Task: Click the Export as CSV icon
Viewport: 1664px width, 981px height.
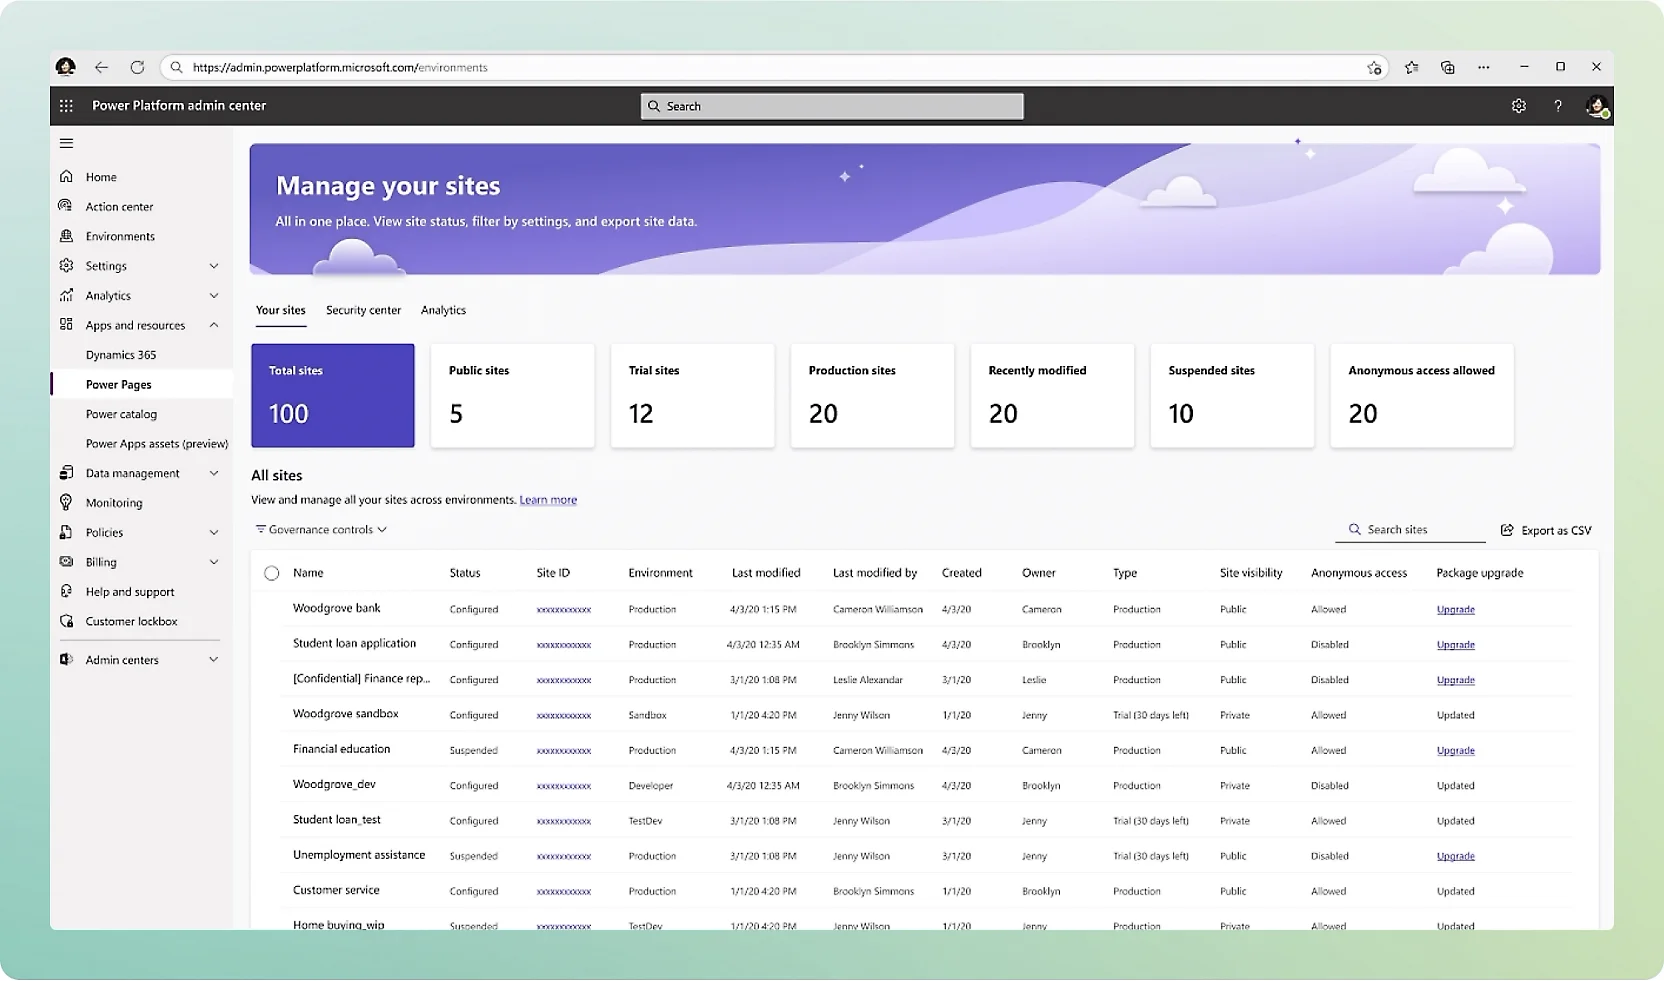Action: (1507, 530)
